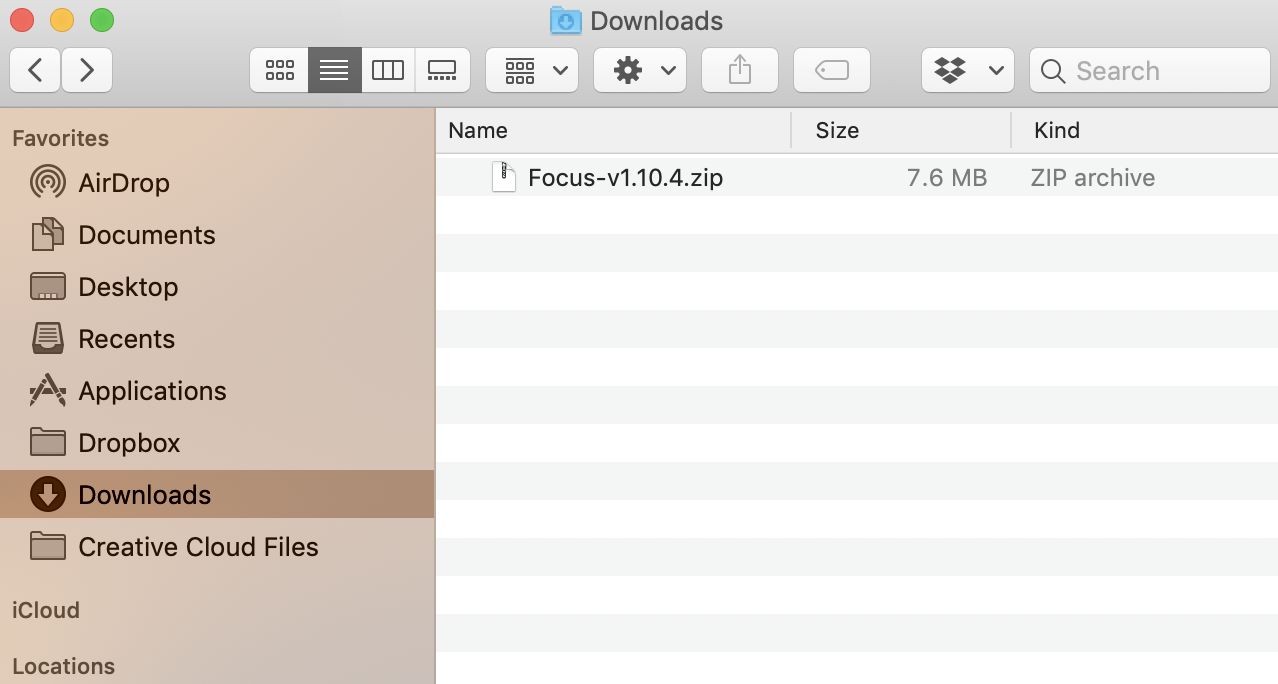1278x684 pixels.
Task: Open Recents in the sidebar
Action: [217, 339]
